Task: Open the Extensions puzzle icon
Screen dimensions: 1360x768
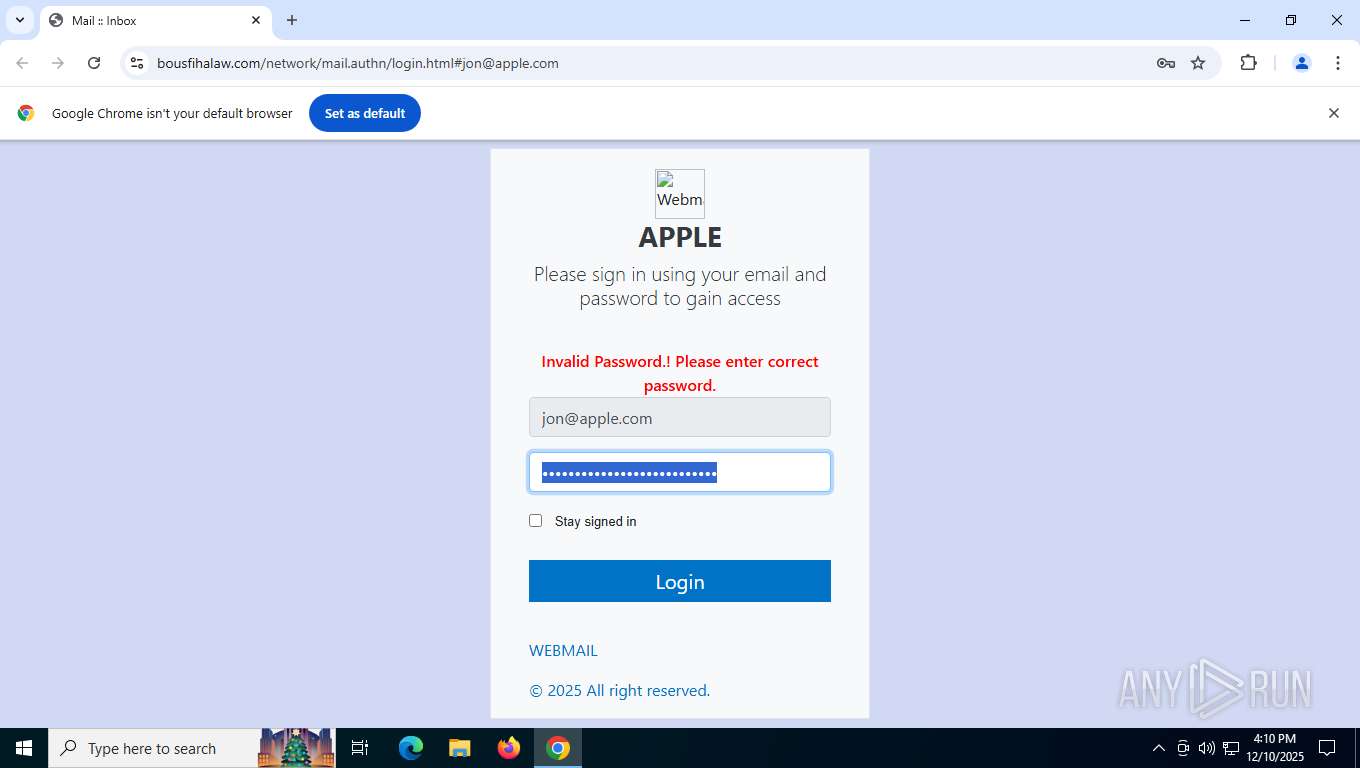Action: [1248, 63]
